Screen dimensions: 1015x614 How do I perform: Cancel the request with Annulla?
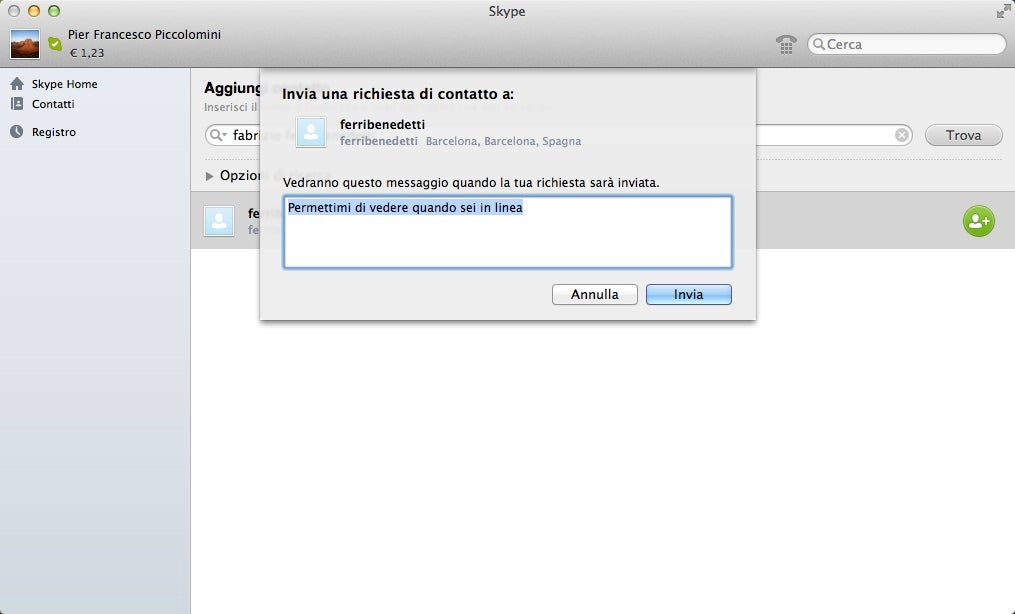(x=595, y=295)
